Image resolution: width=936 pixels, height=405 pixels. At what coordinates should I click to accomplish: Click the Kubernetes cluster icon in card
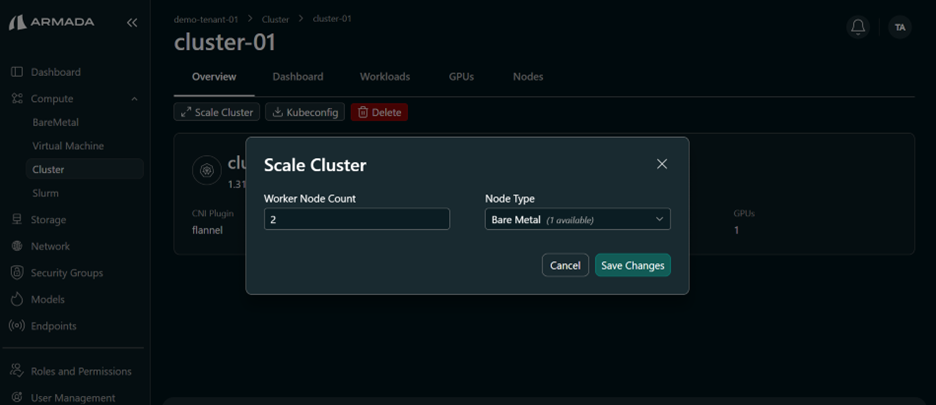[207, 170]
